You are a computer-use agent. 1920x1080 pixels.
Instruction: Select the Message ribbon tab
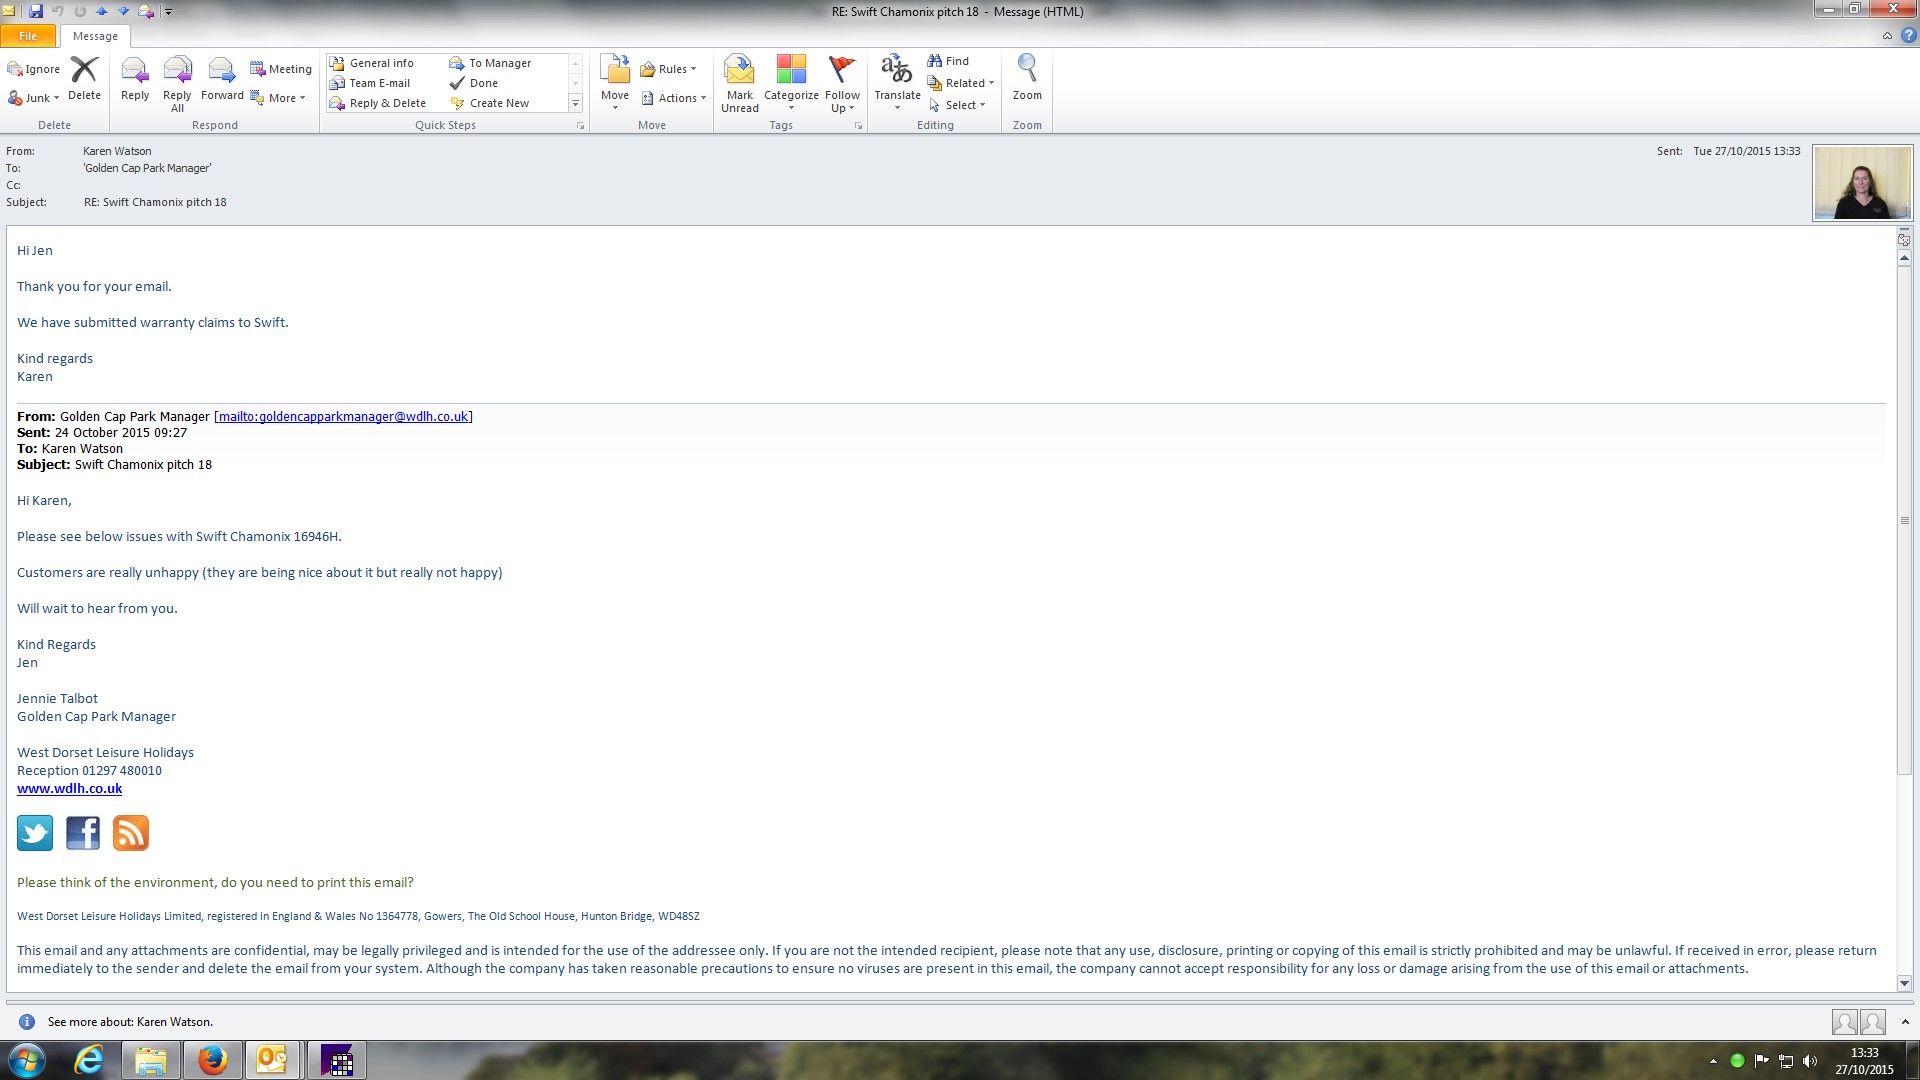coord(95,36)
